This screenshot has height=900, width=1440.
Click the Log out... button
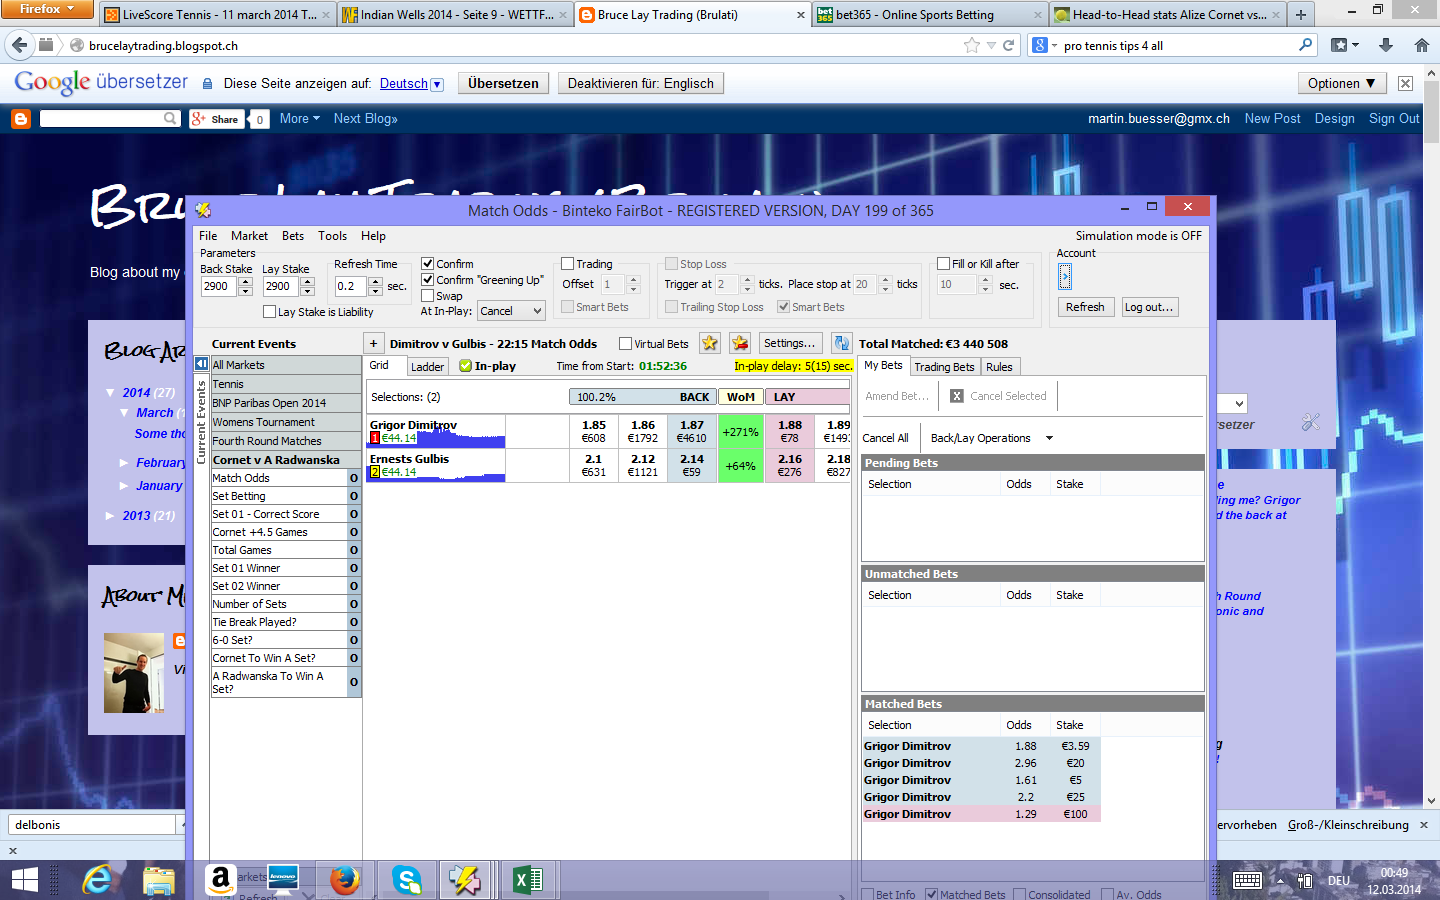(x=1149, y=307)
